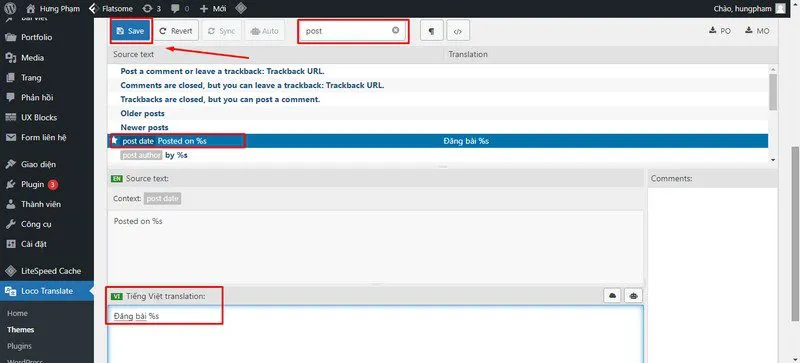800x363 pixels.
Task: Click the string list scroll down arrow
Action: click(x=772, y=160)
